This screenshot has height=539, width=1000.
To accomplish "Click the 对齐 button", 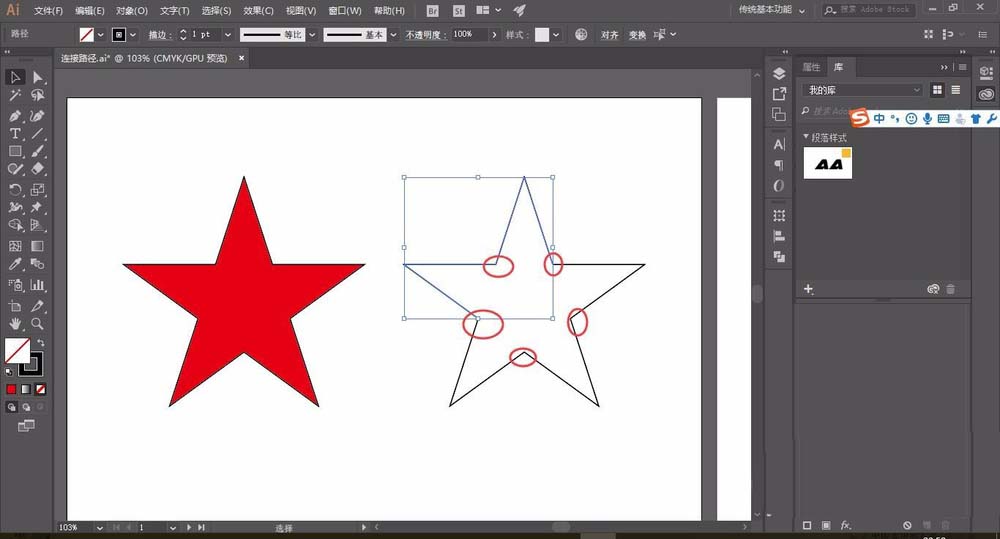I will 609,34.
